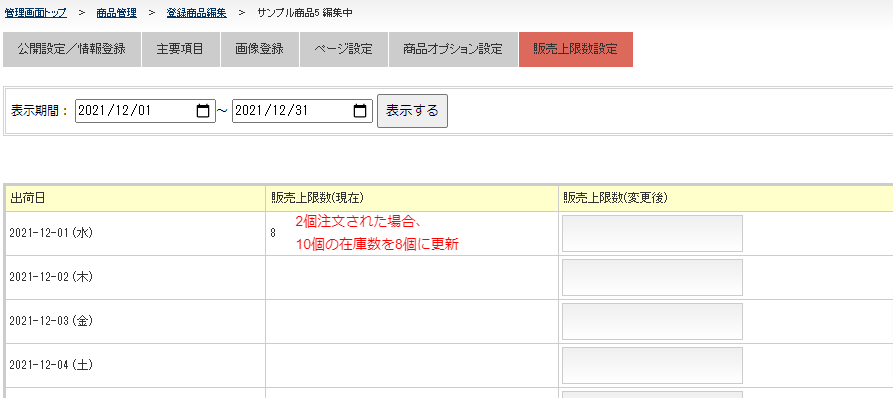The image size is (893, 398).
Task: Select the 販売上限数(現在) column header
Action: 412,198
